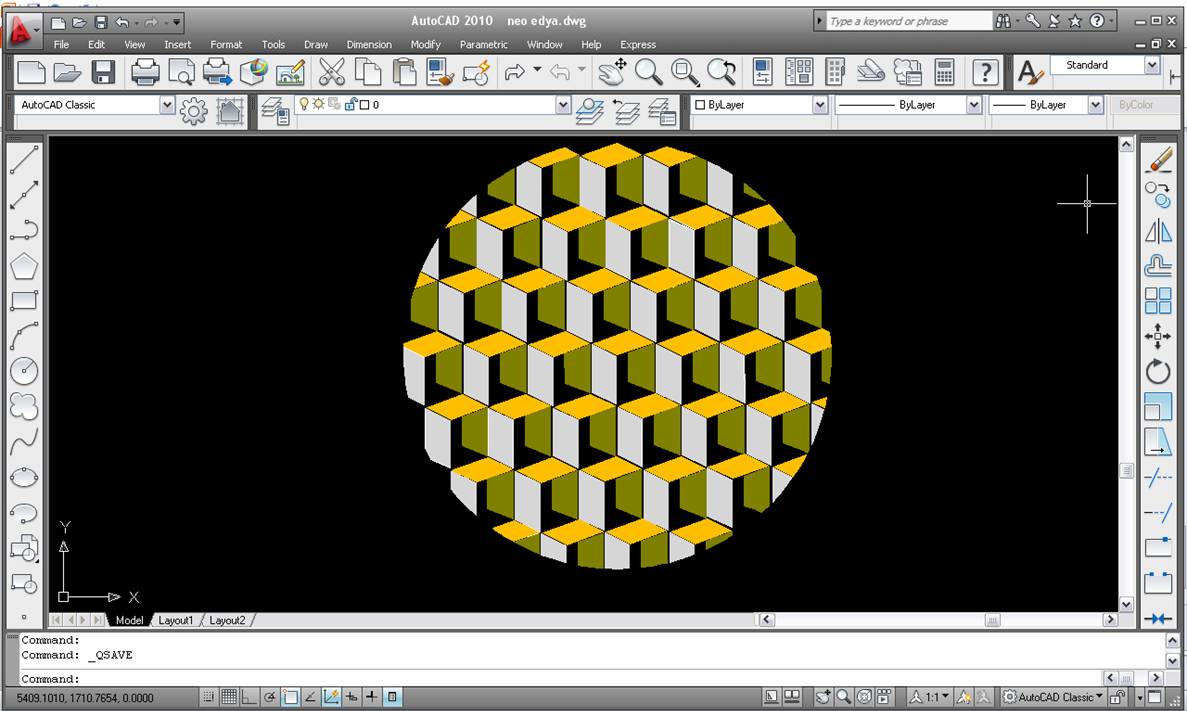Toggle Object Snap Tracking
1187x711 pixels.
tap(310, 697)
